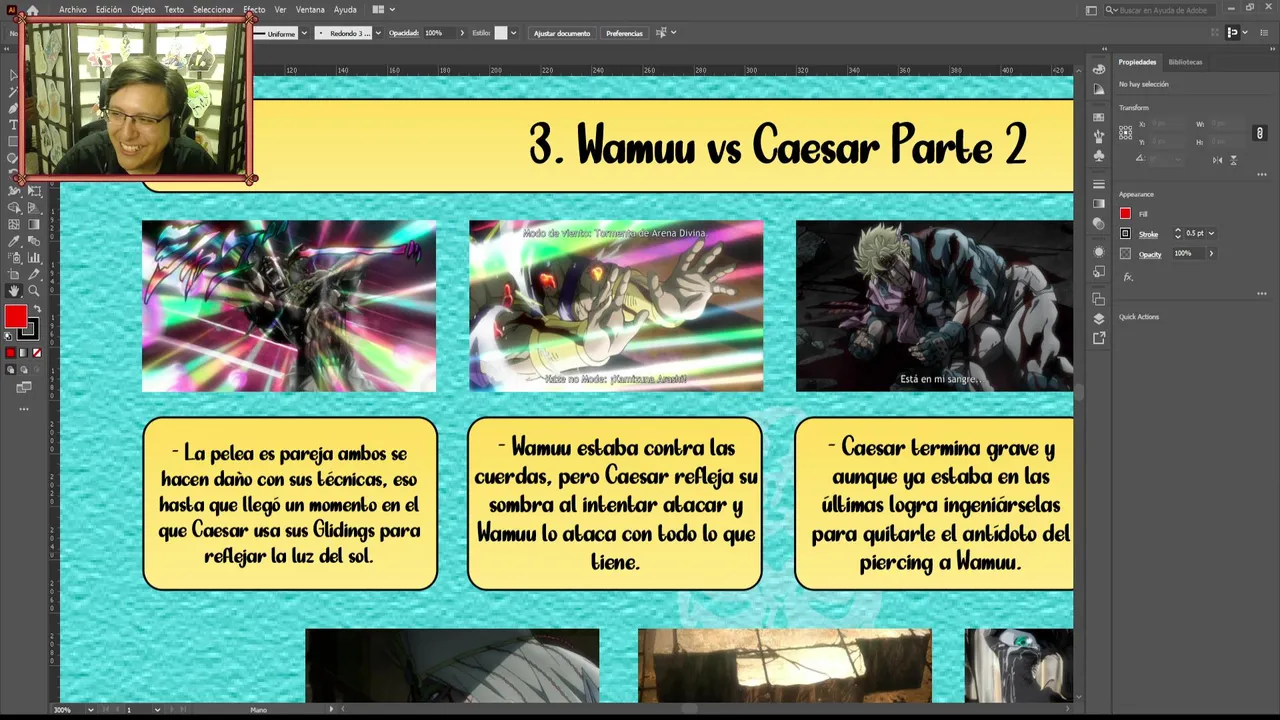Click the Preferencias button
1280x720 pixels.
pyautogui.click(x=624, y=33)
